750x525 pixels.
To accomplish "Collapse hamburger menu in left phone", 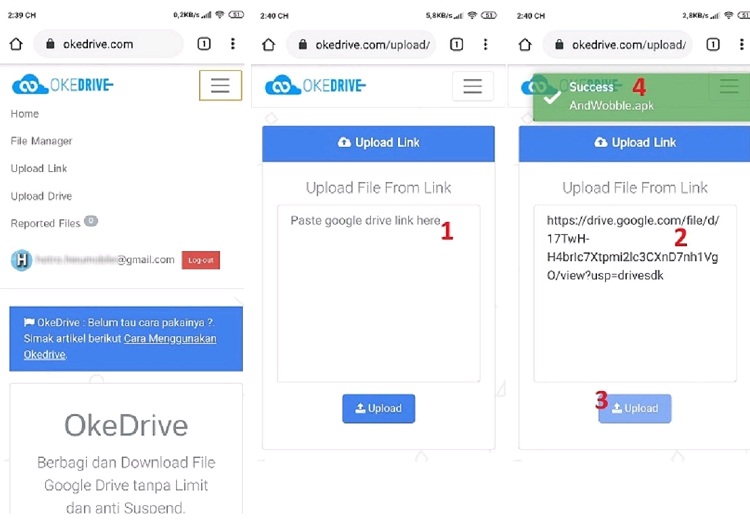I will (x=221, y=85).
